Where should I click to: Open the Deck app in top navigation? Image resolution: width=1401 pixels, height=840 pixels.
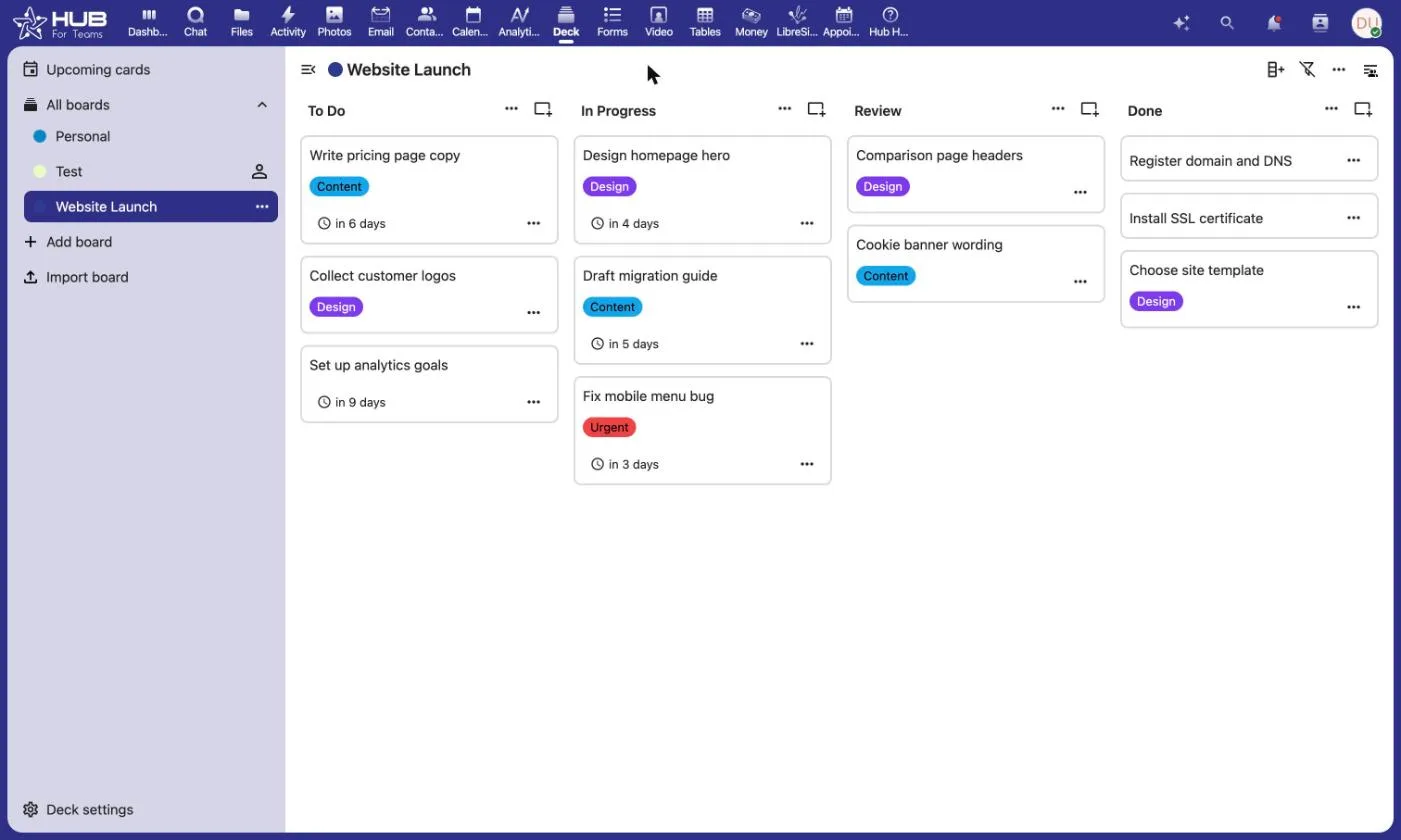tap(566, 21)
